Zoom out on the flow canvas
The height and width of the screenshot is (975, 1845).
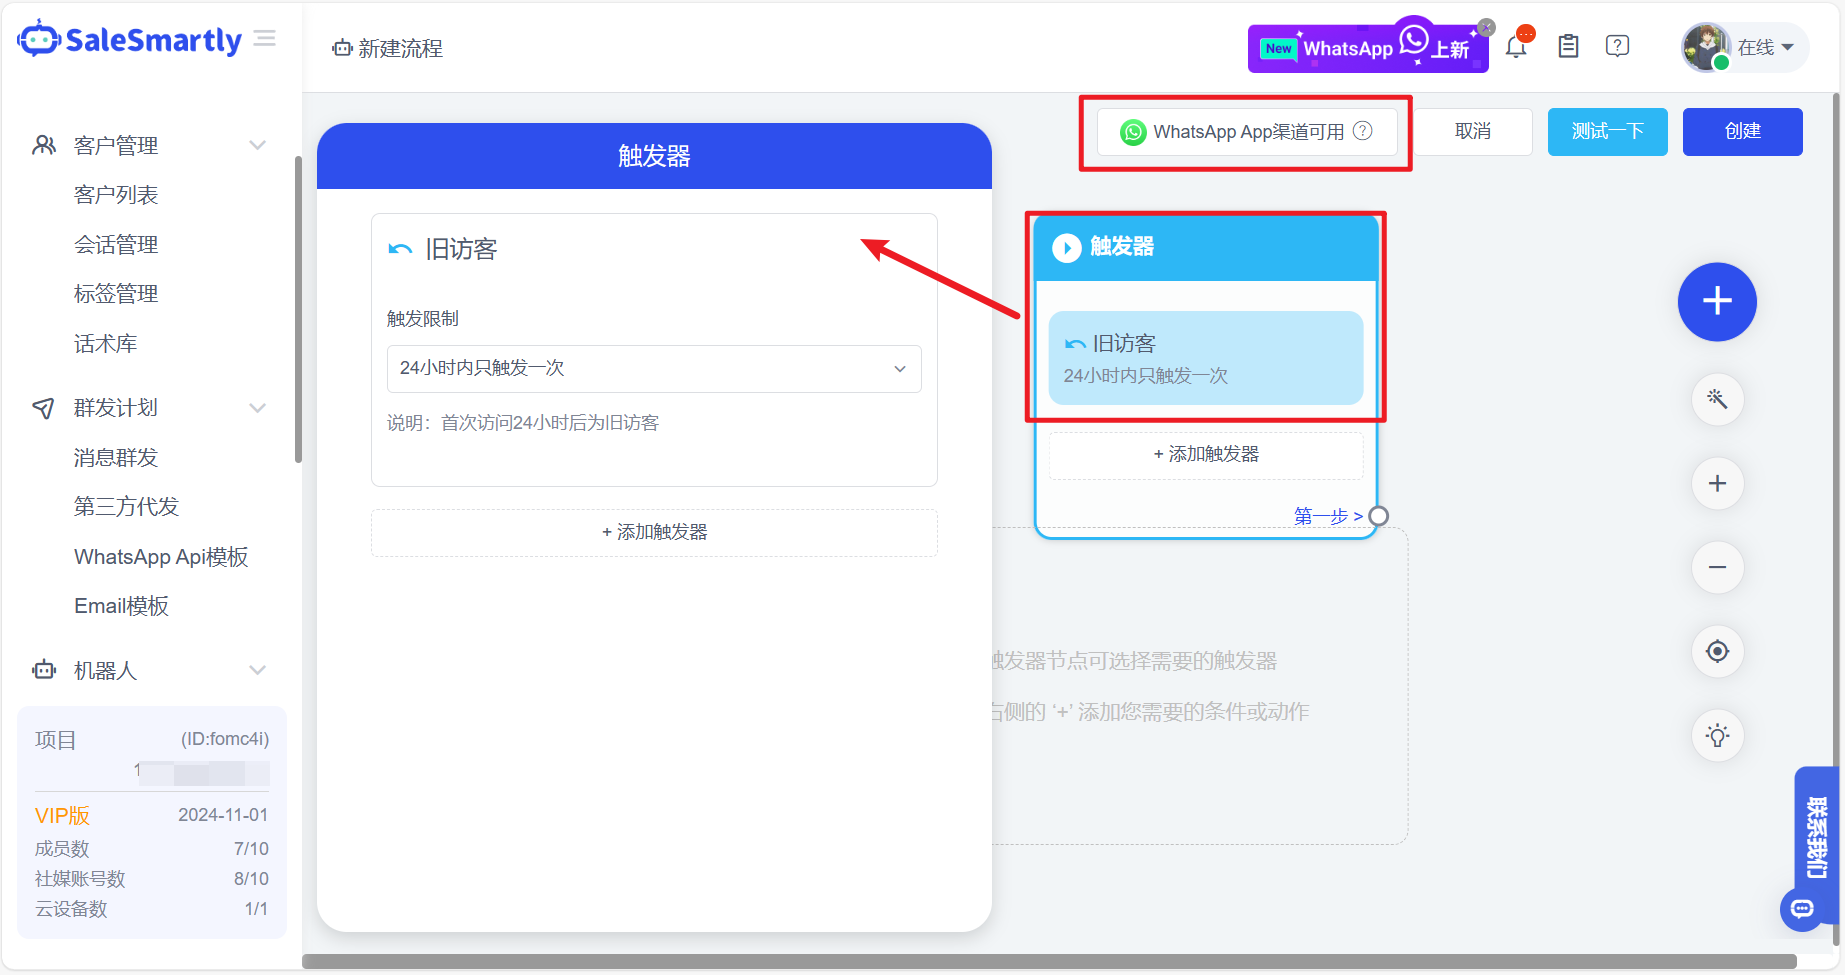pyautogui.click(x=1717, y=568)
